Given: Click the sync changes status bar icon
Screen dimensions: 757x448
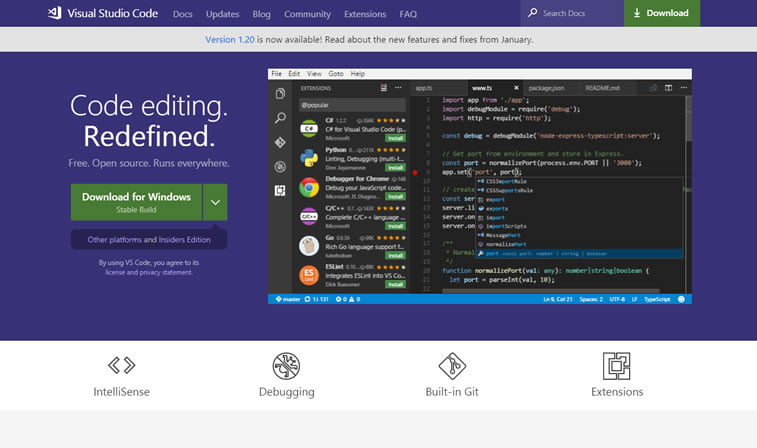Looking at the screenshot, I should [x=308, y=299].
